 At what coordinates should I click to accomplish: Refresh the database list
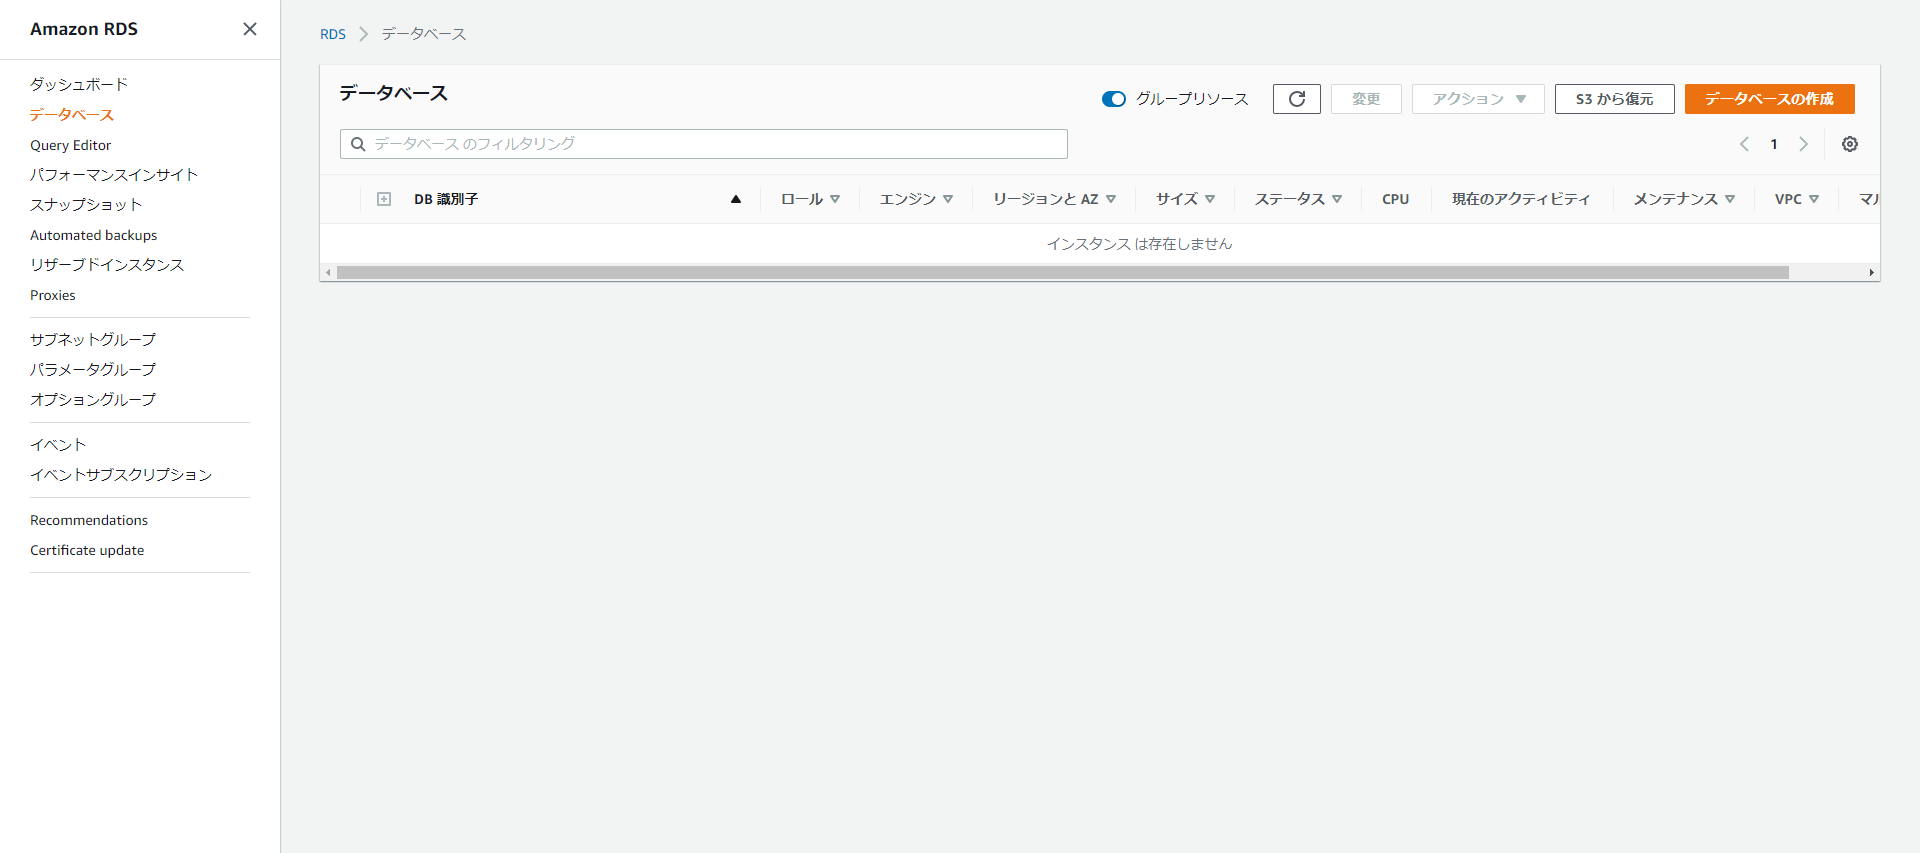pos(1297,99)
